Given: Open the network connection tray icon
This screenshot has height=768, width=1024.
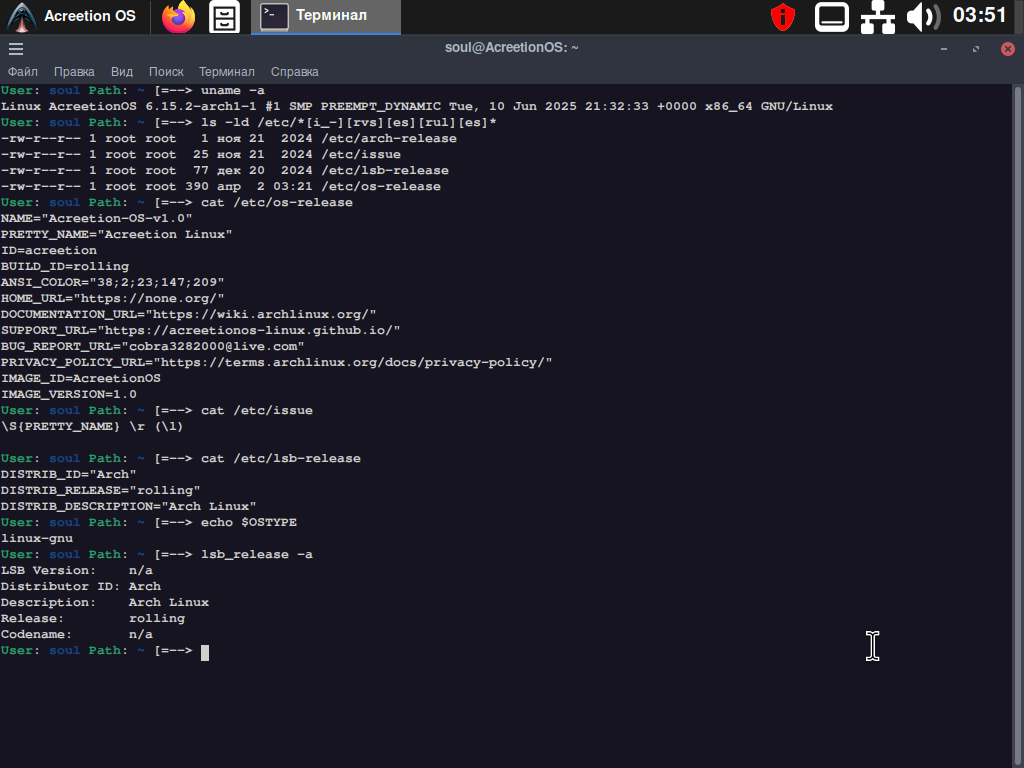Looking at the screenshot, I should tap(878, 17).
